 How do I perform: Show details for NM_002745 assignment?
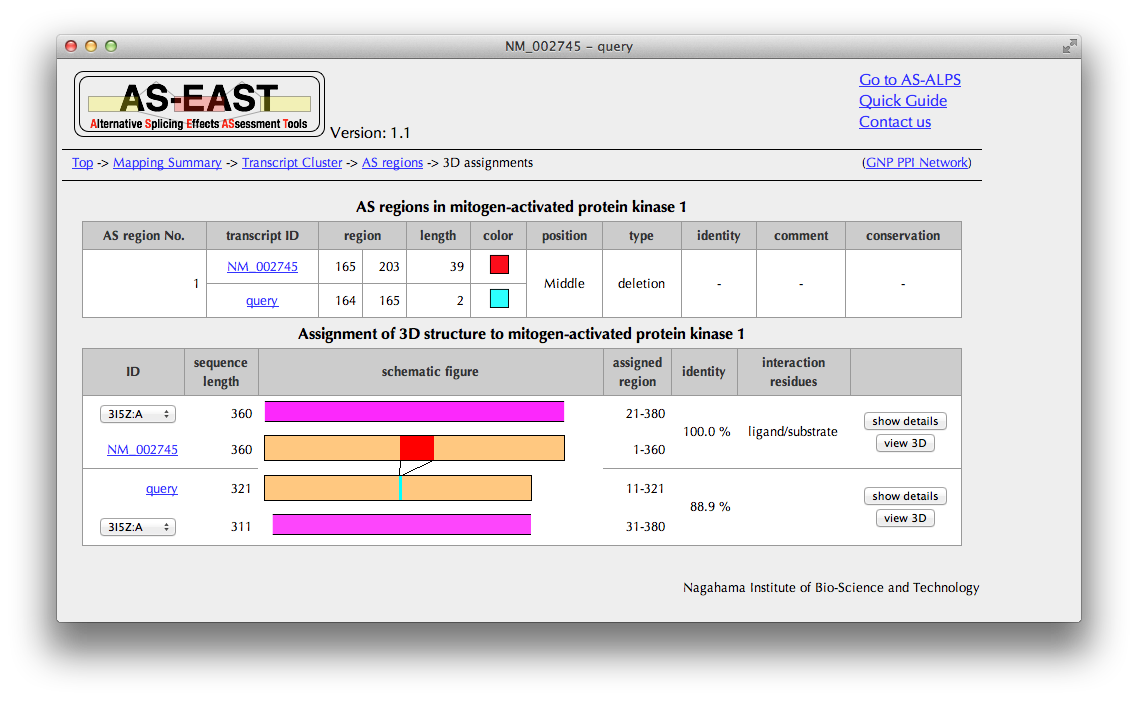[x=904, y=421]
